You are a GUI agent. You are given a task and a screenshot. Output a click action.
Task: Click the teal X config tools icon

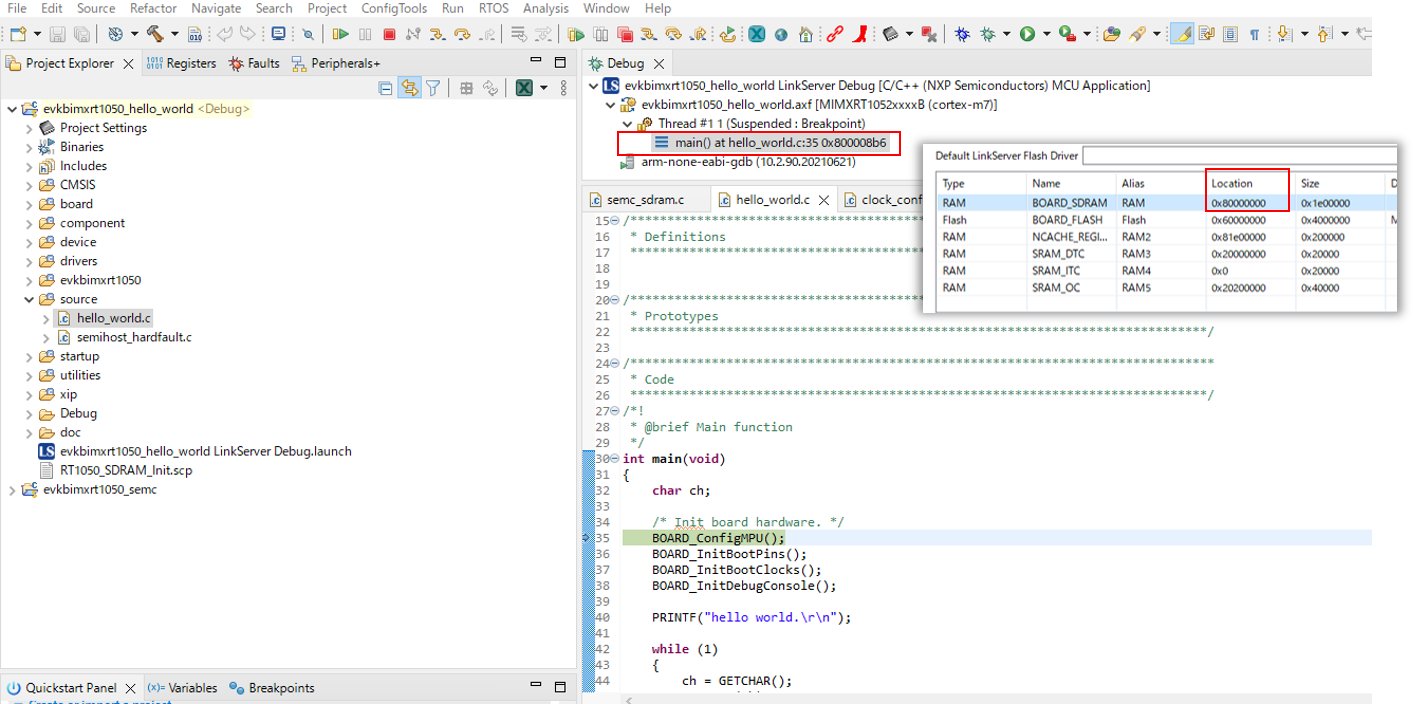[x=757, y=34]
